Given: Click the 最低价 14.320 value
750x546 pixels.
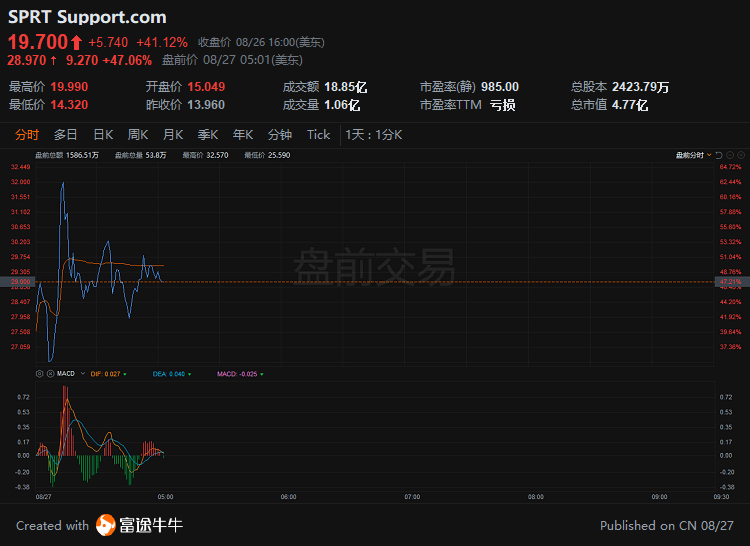Looking at the screenshot, I should point(69,105).
